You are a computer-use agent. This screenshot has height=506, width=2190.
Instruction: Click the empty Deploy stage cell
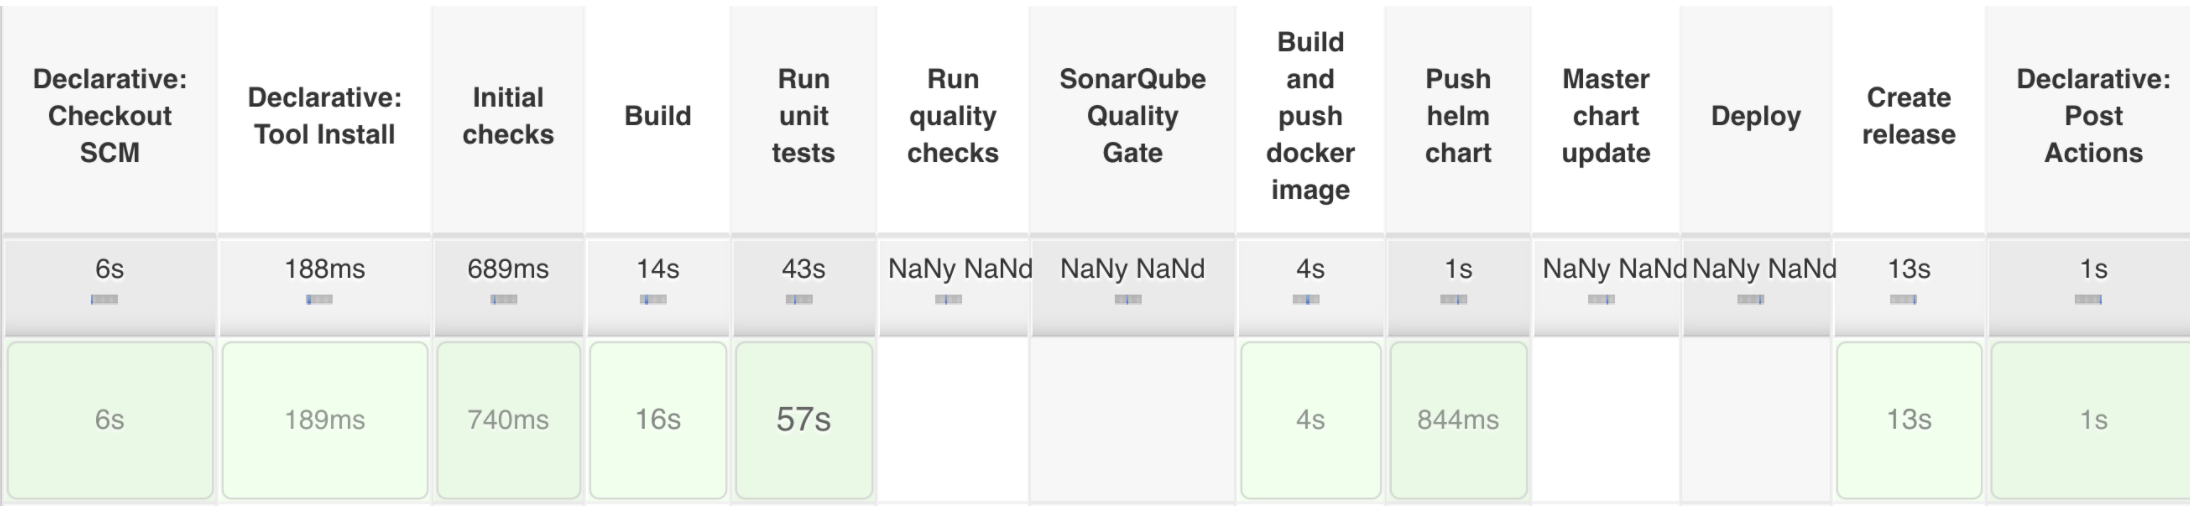click(x=1756, y=419)
